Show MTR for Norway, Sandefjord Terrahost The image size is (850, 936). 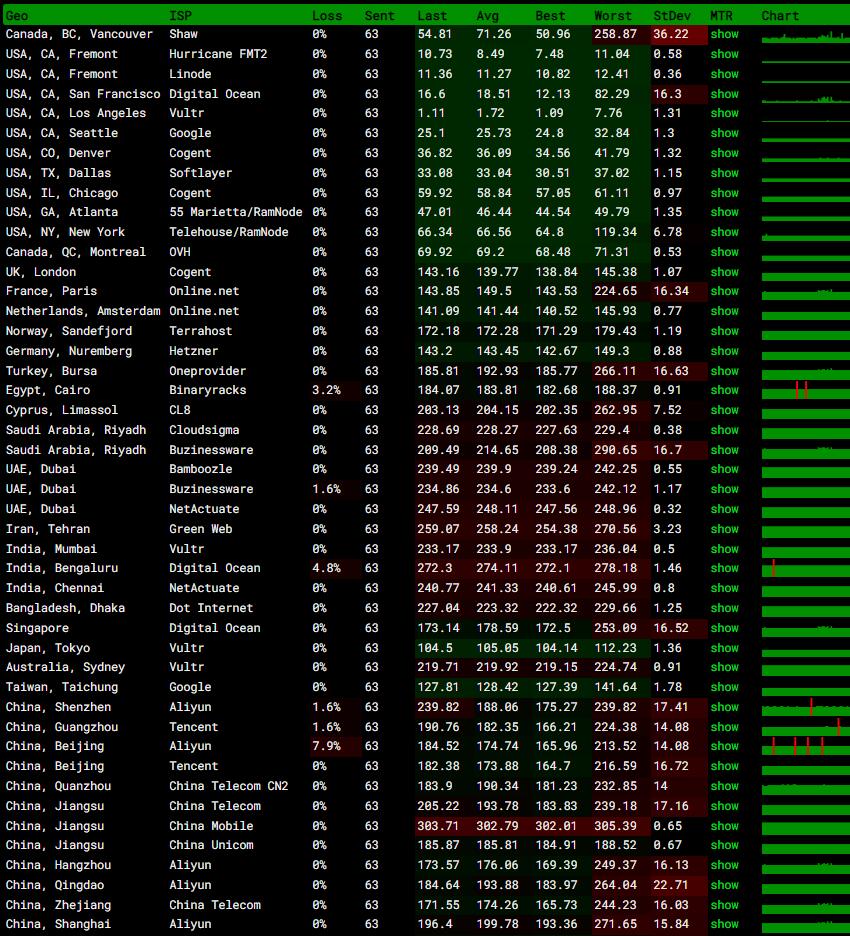724,331
